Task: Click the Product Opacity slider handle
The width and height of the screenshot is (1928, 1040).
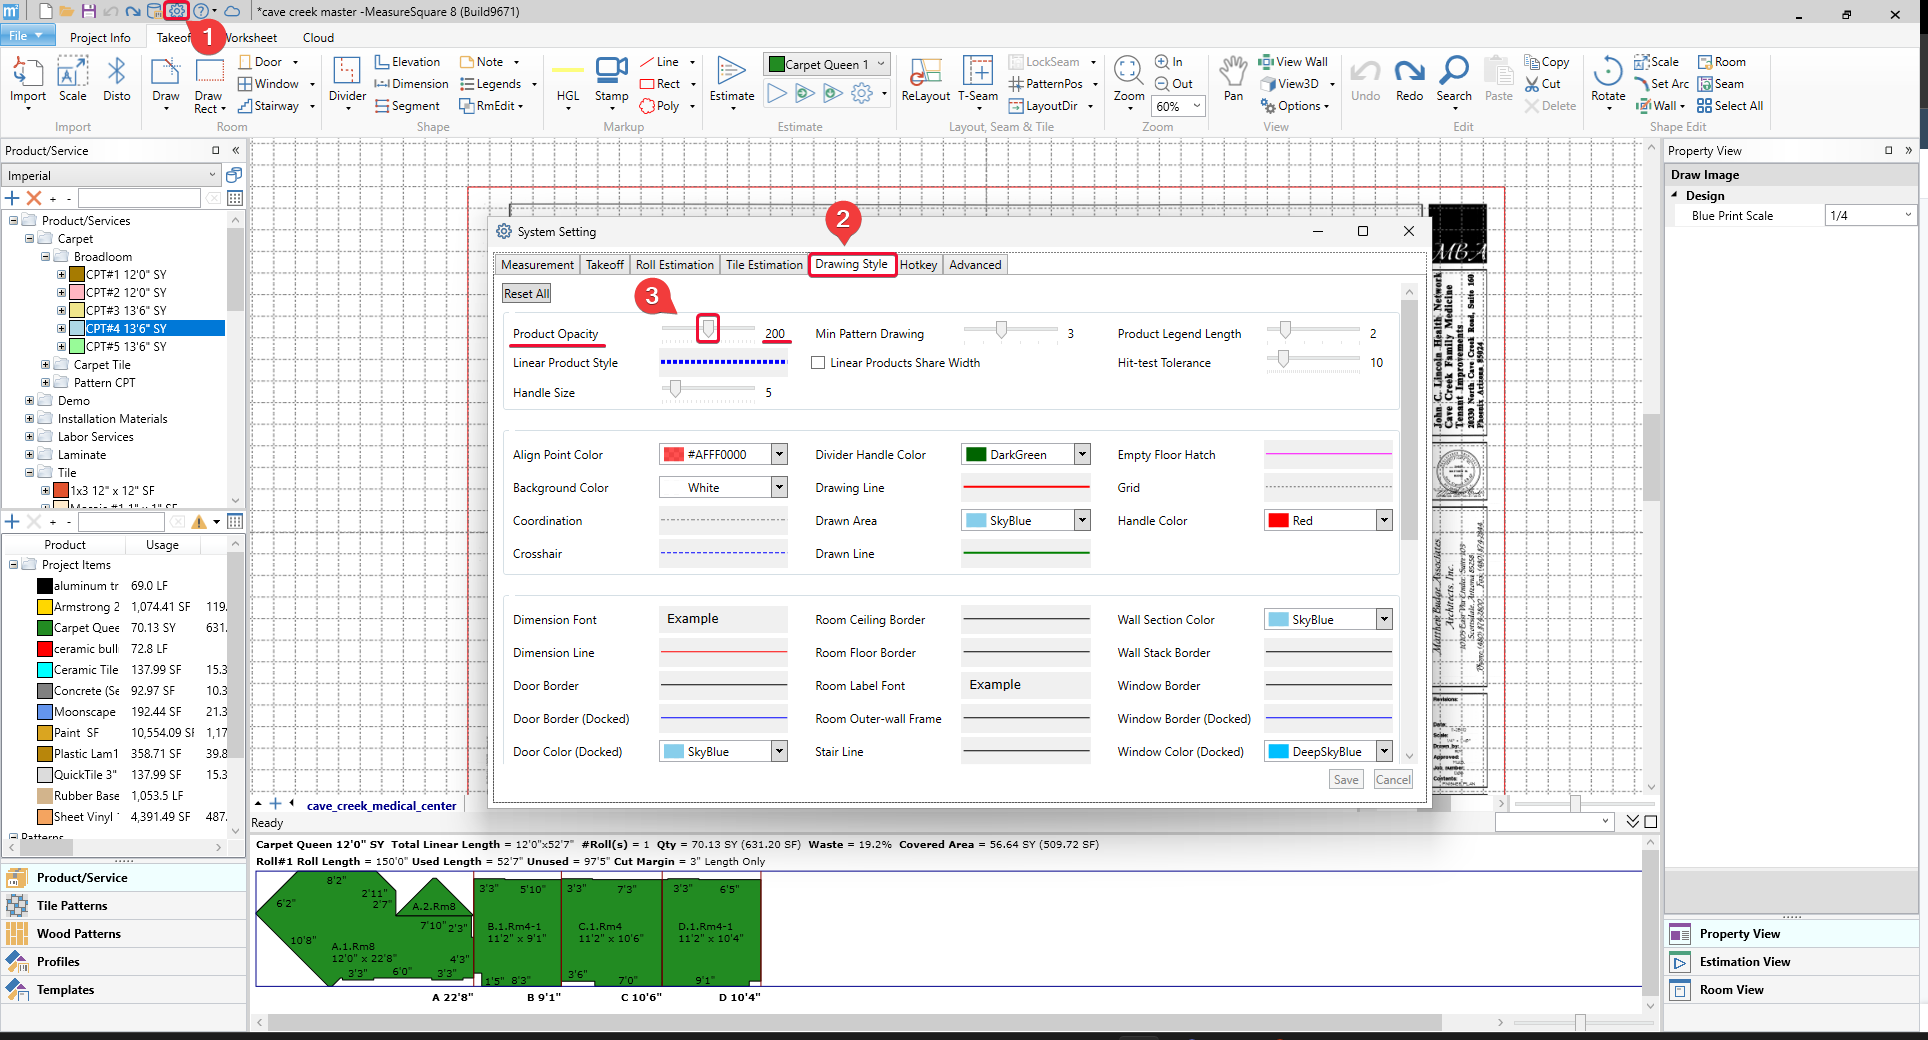Action: 708,328
